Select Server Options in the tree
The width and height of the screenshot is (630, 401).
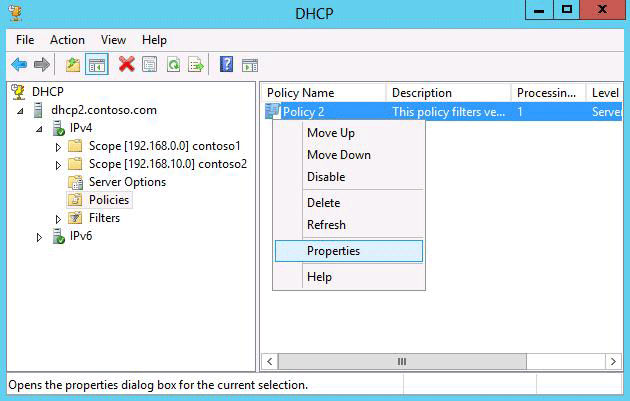[127, 182]
